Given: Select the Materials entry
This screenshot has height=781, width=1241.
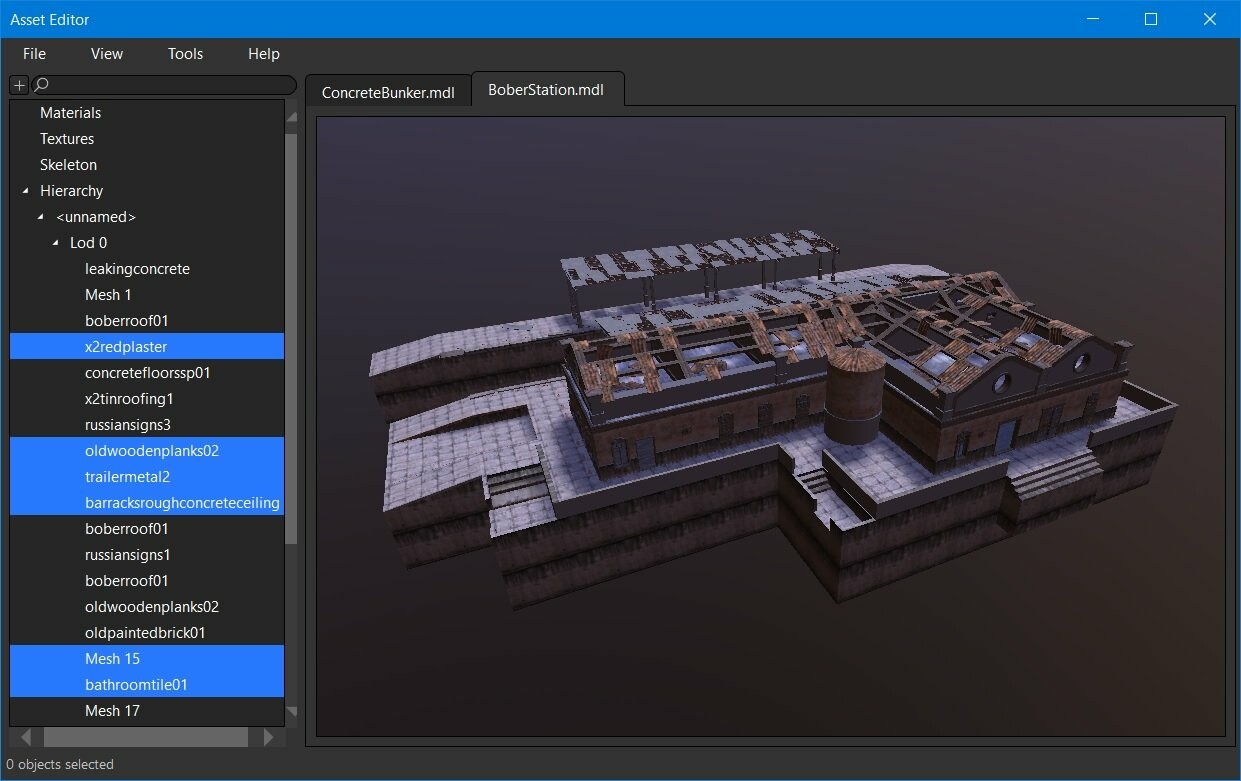Looking at the screenshot, I should (x=70, y=112).
